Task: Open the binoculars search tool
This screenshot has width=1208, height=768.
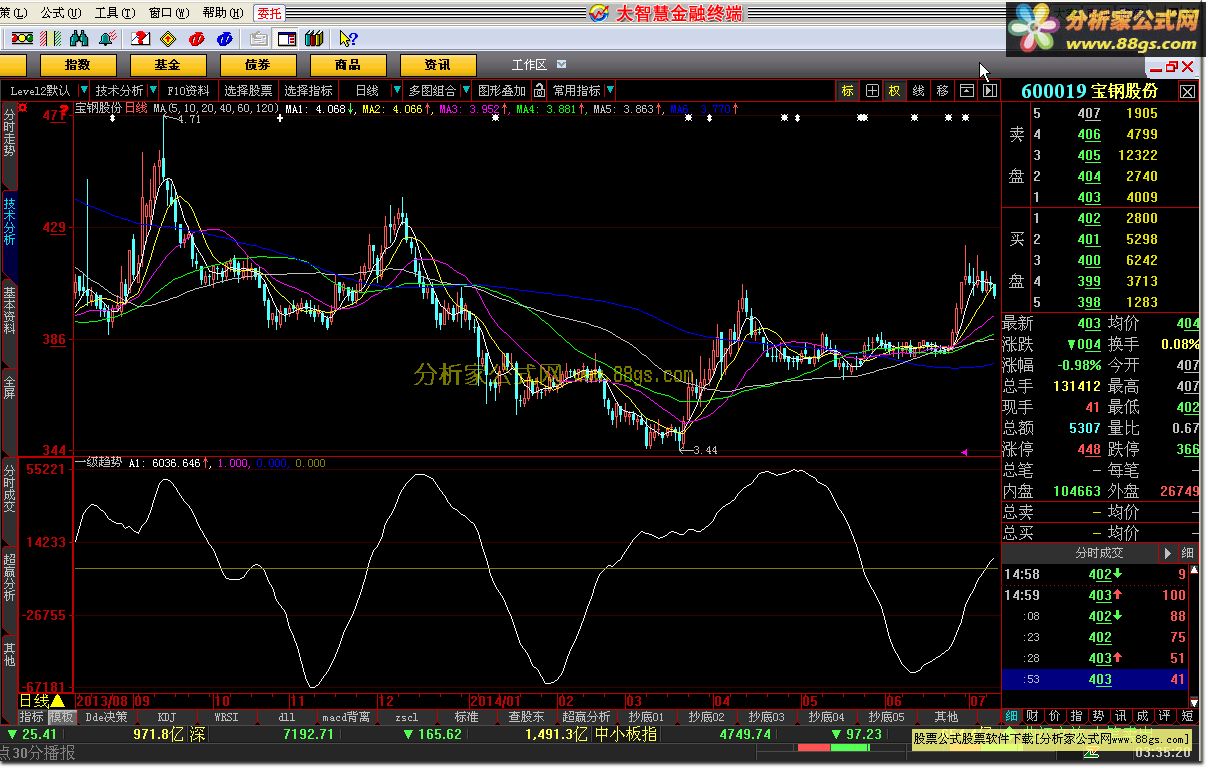Action: coord(79,38)
